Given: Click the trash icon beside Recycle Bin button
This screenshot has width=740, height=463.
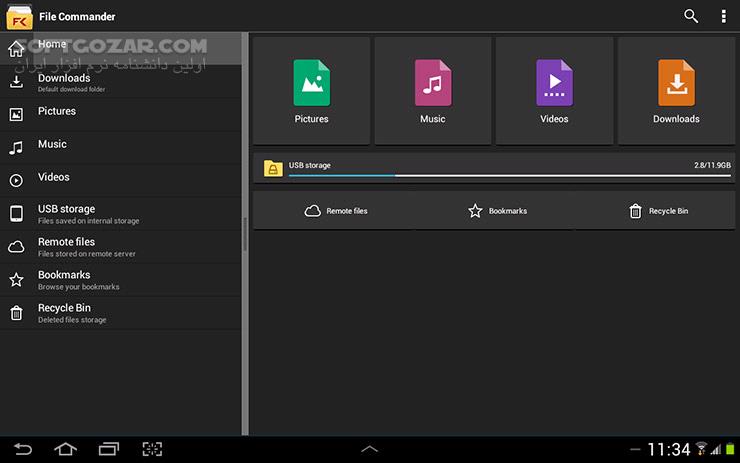Looking at the screenshot, I should pos(635,211).
